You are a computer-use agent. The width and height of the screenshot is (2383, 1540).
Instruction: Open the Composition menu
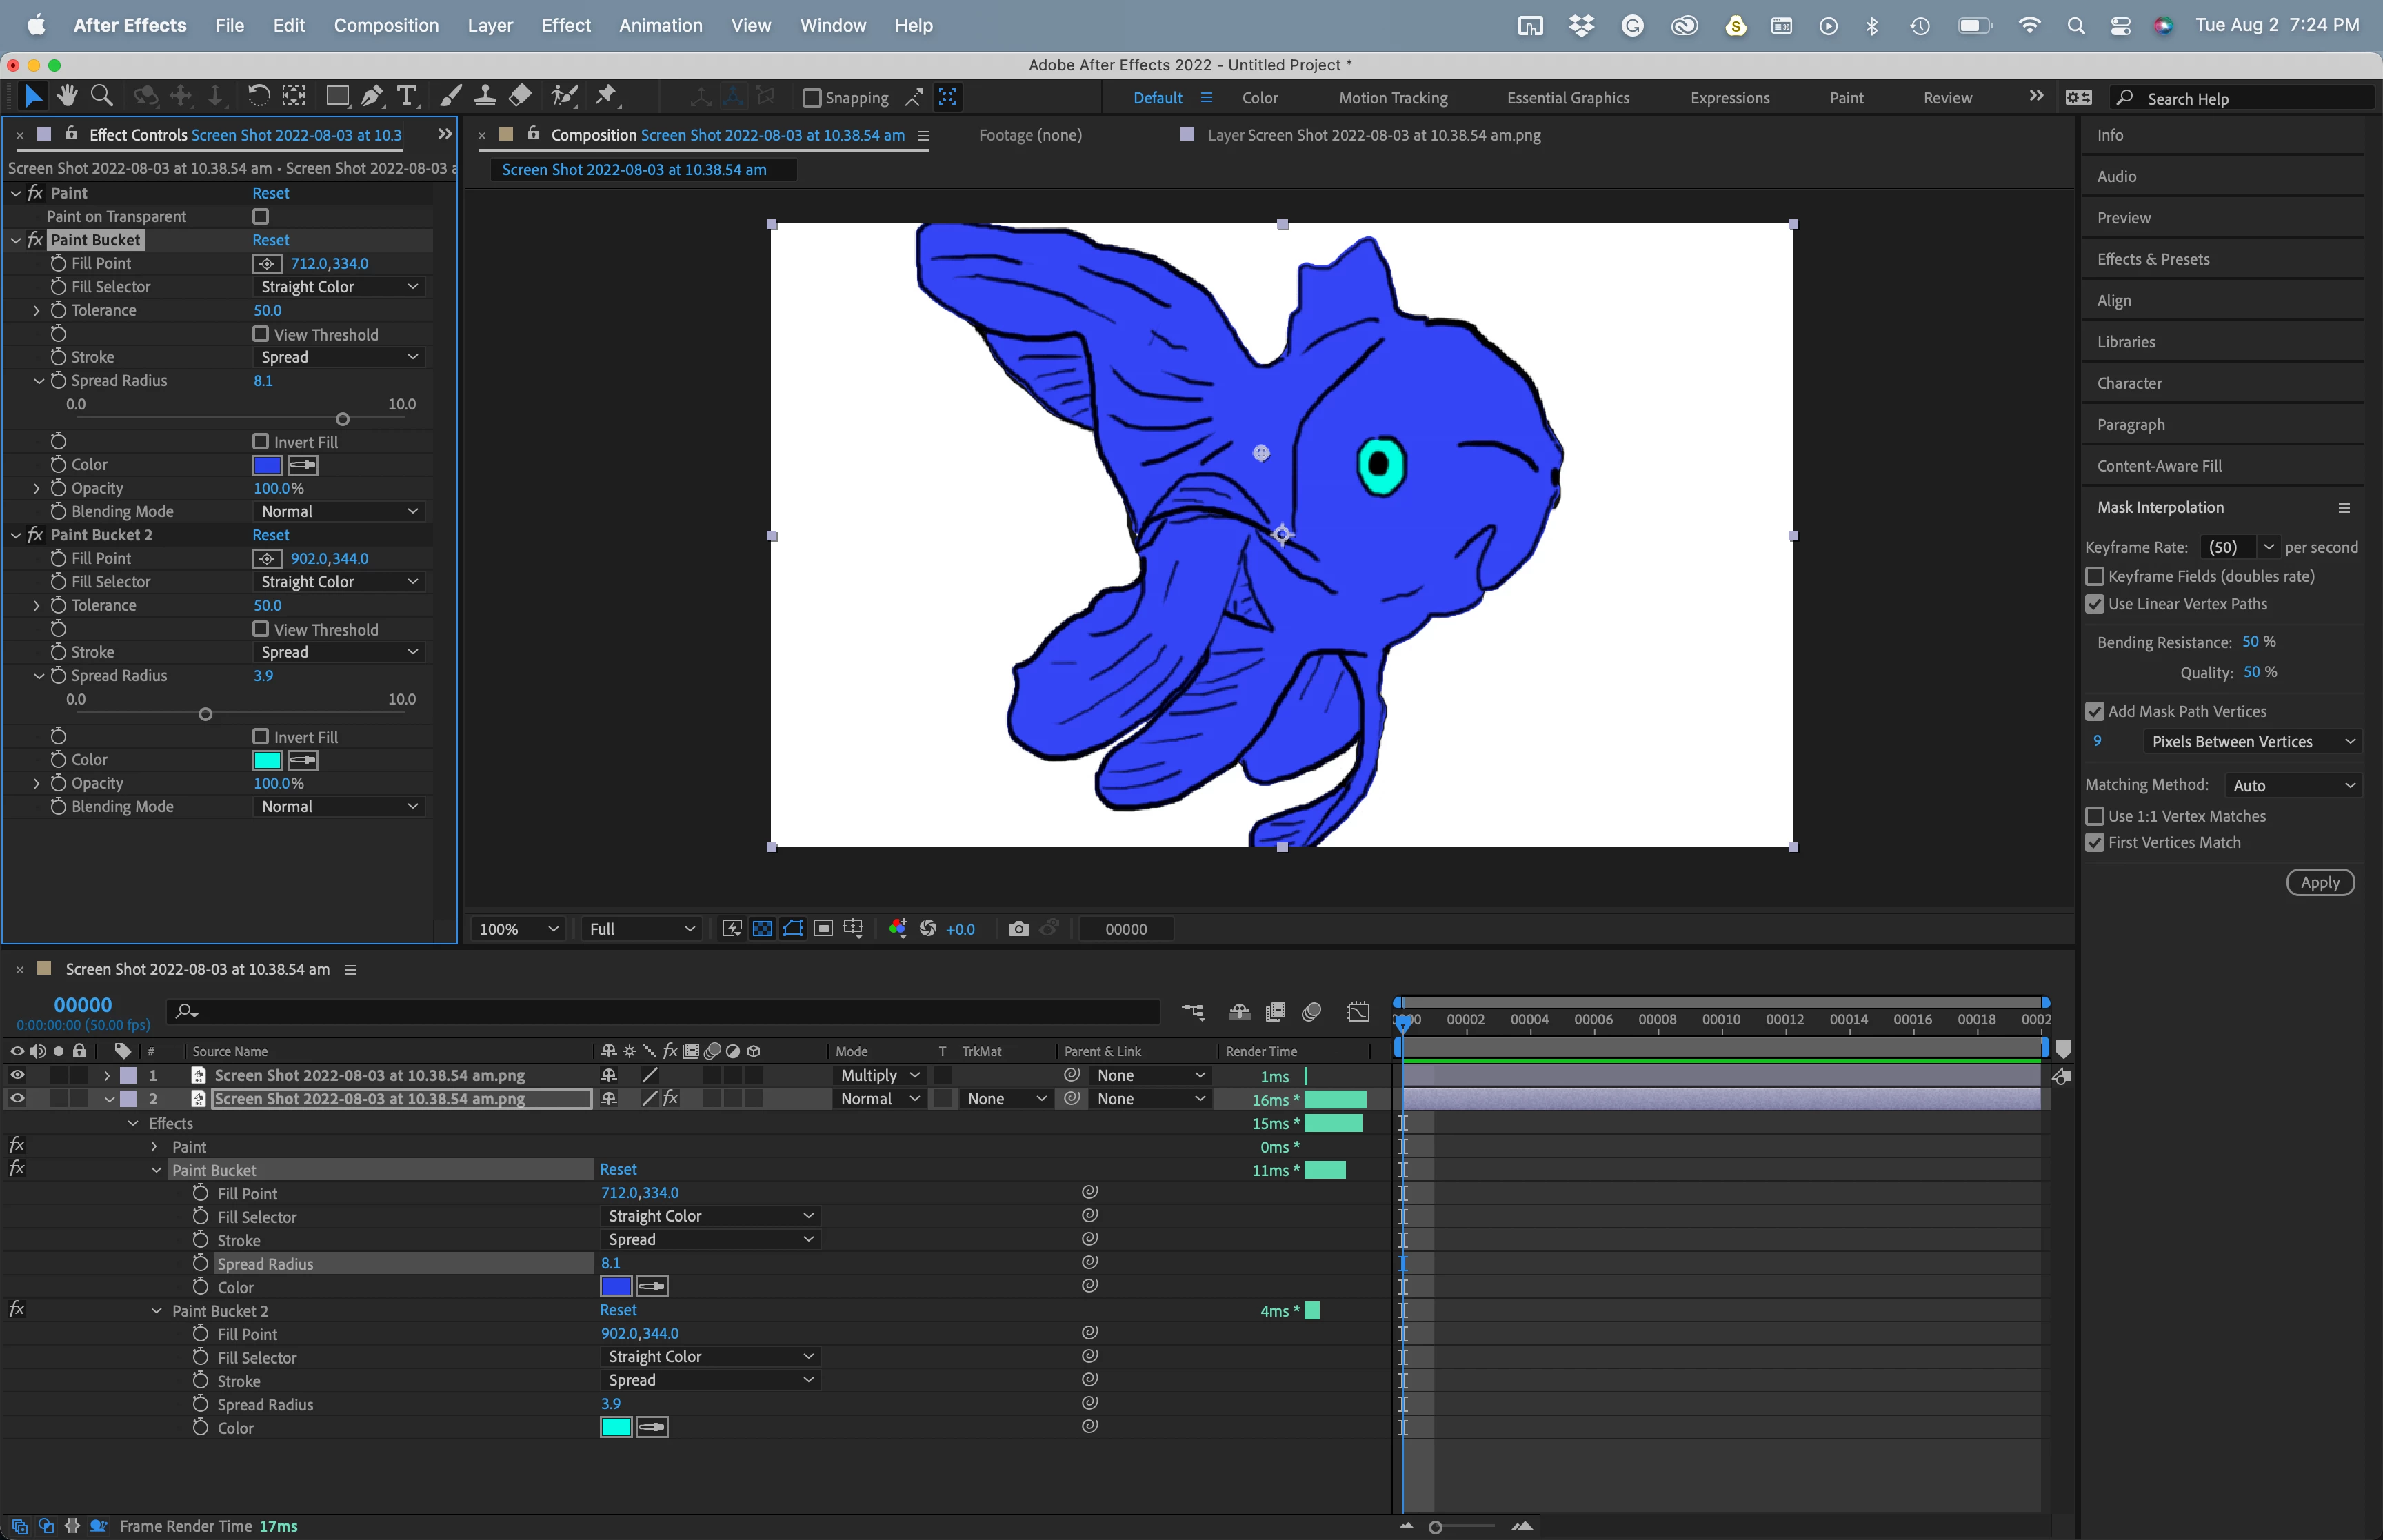pyautogui.click(x=386, y=25)
